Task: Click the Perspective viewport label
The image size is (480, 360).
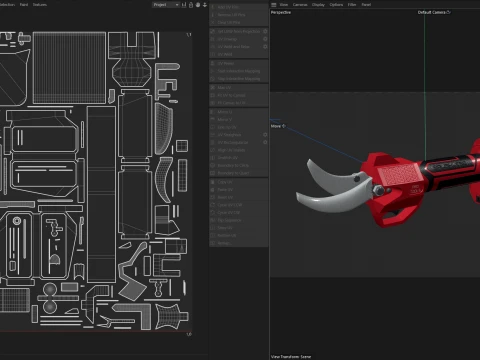Action: 281,12
